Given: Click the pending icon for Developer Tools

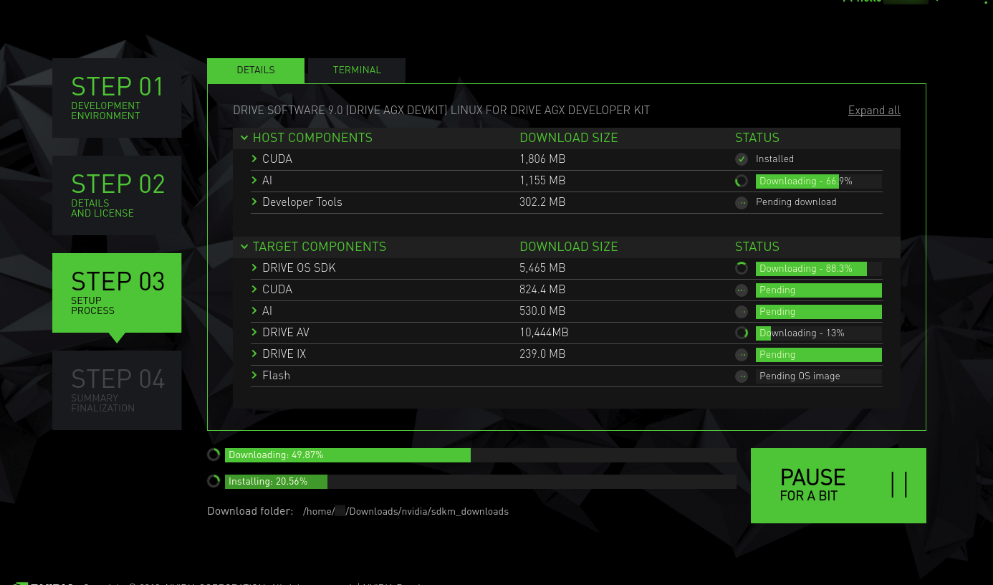Looking at the screenshot, I should tap(742, 203).
